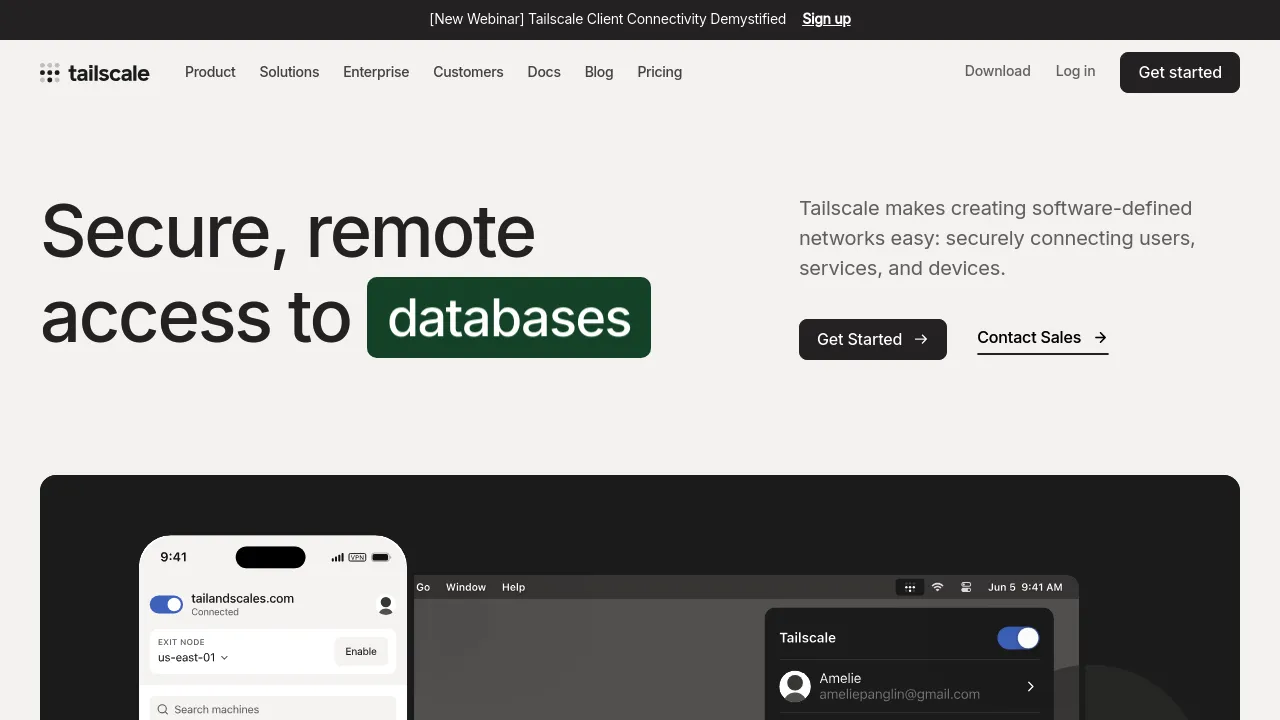The height and width of the screenshot is (720, 1280).
Task: Enable the us-east-01 exit node
Action: tap(361, 651)
